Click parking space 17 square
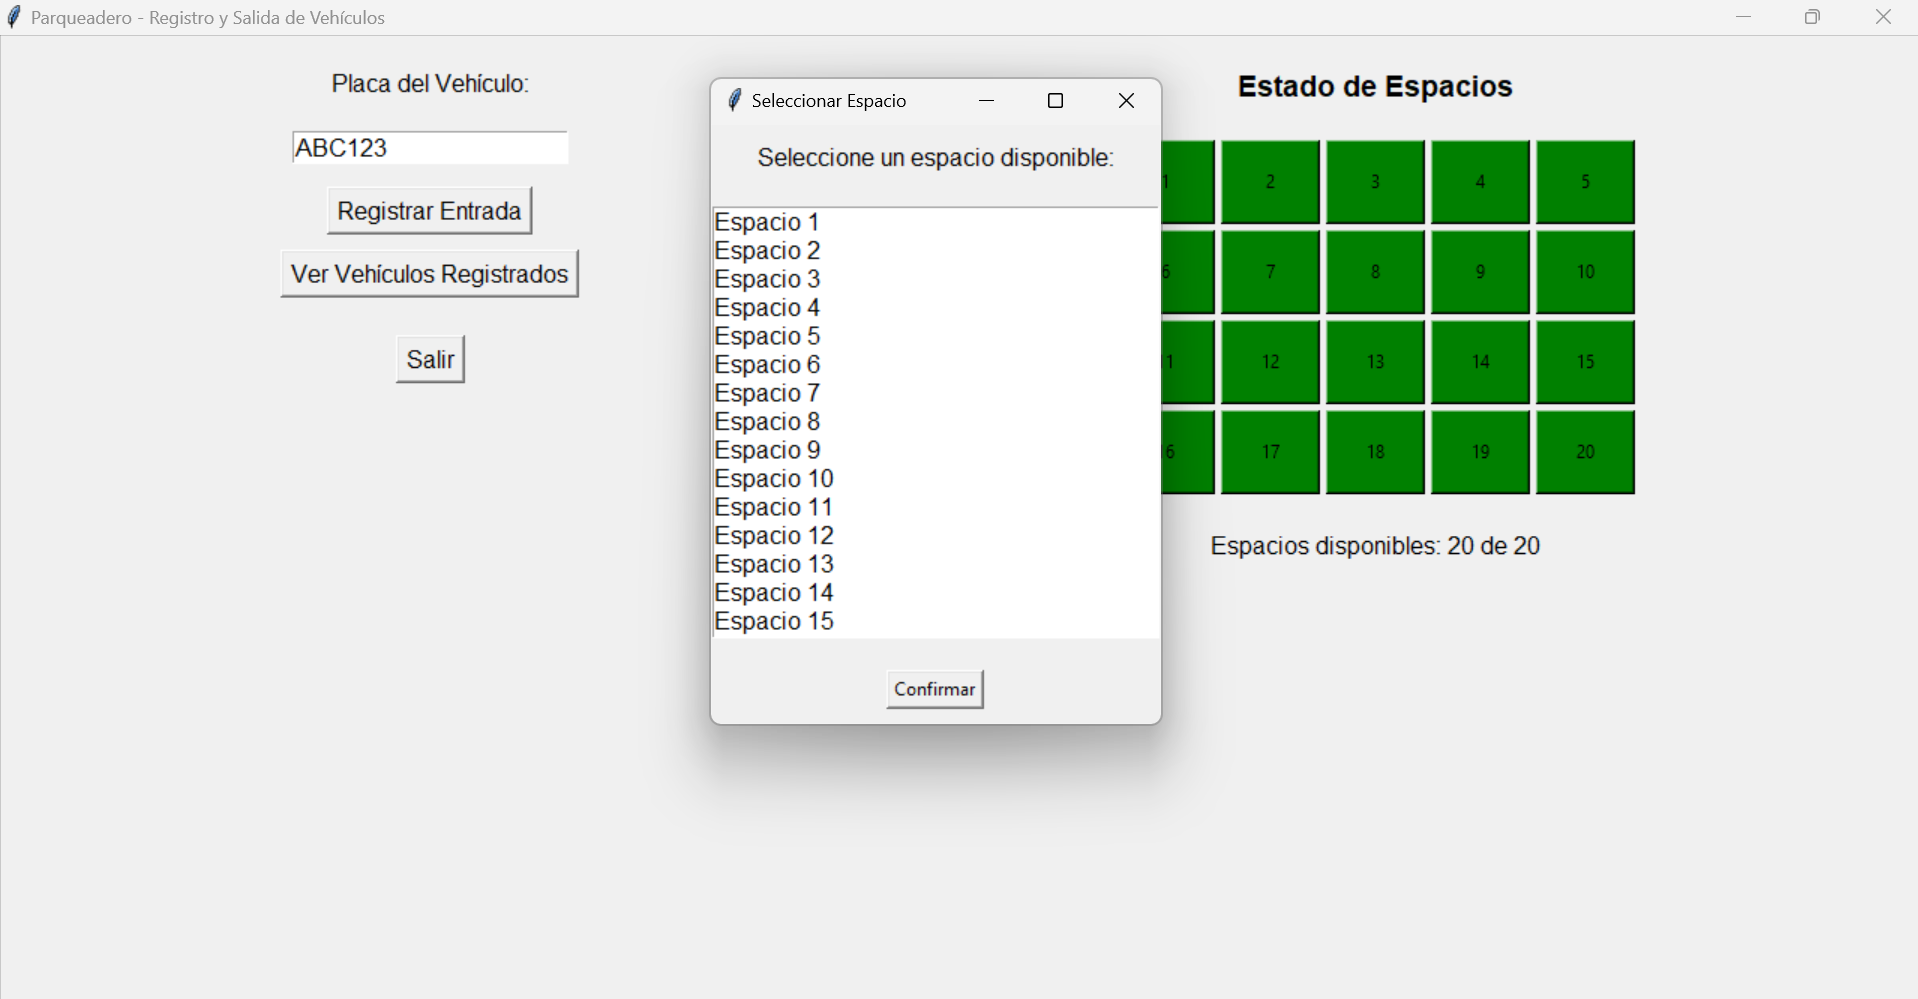The width and height of the screenshot is (1918, 999). 1270,452
